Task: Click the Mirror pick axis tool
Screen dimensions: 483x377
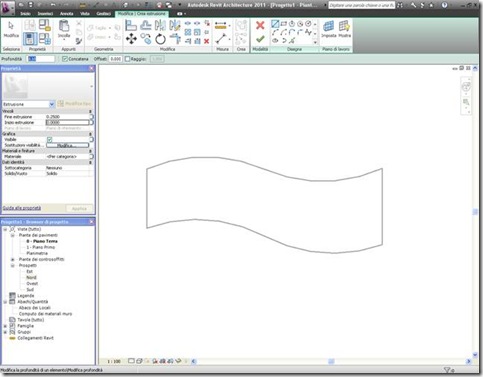Action: [160, 25]
